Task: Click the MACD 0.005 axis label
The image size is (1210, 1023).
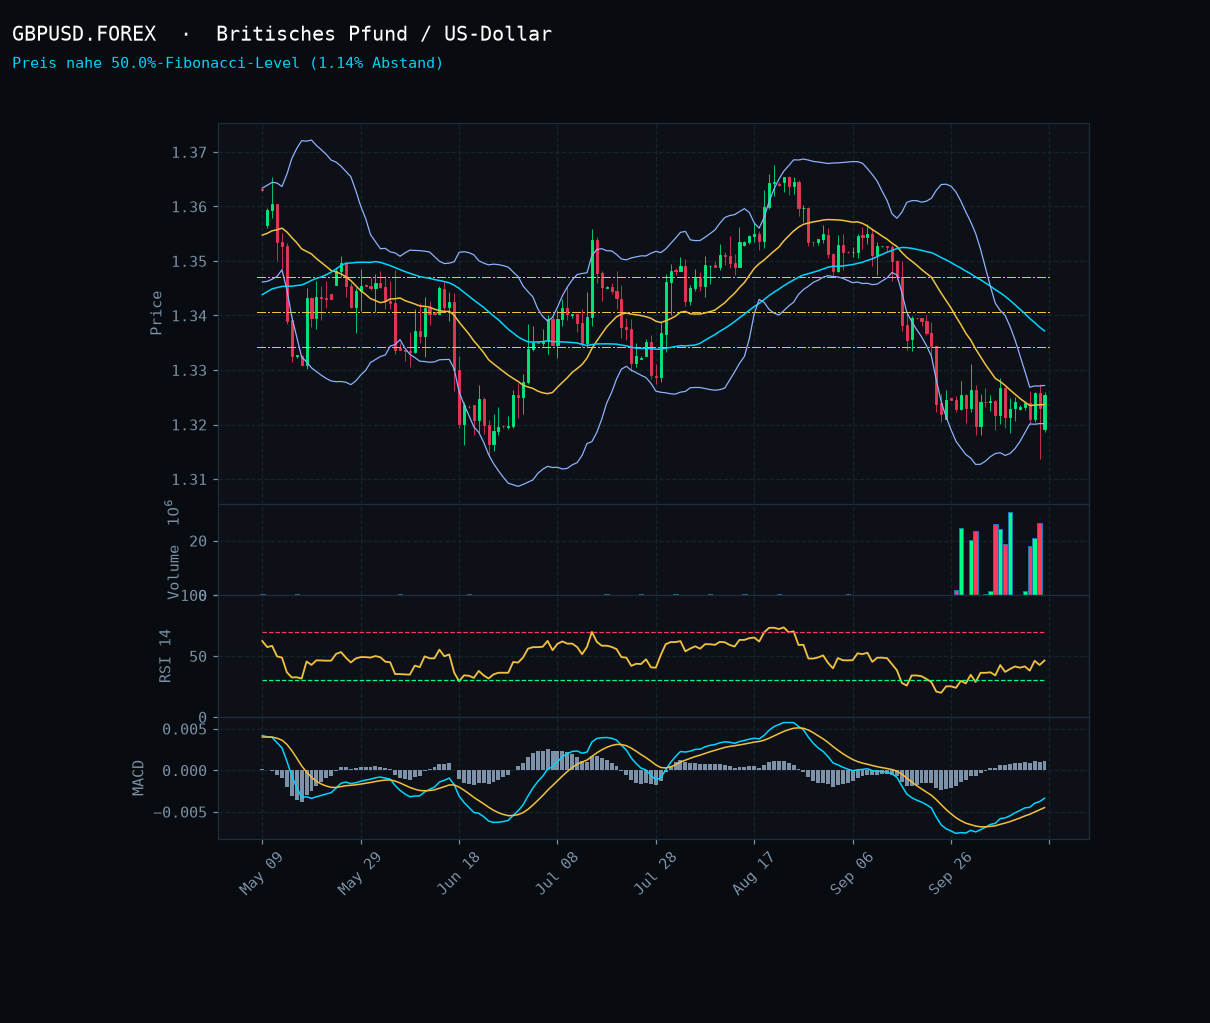Action: (185, 730)
